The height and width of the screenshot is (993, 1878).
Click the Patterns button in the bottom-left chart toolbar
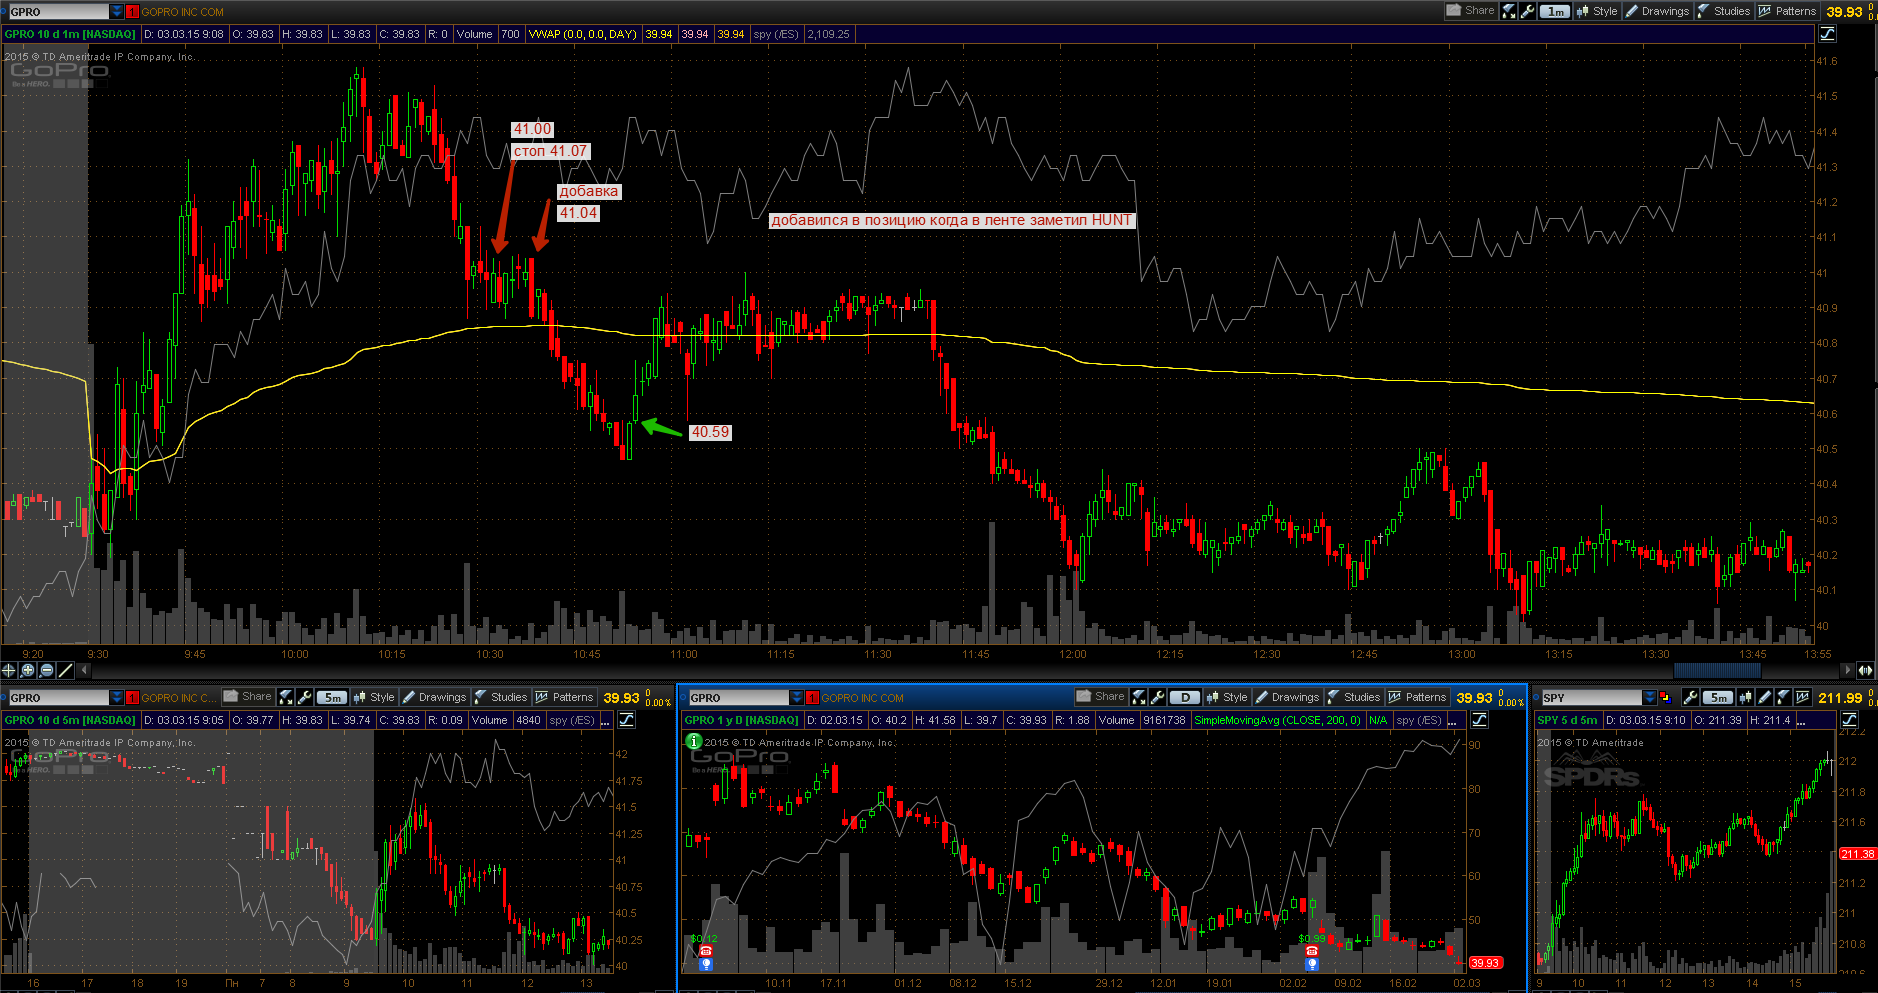coord(565,697)
